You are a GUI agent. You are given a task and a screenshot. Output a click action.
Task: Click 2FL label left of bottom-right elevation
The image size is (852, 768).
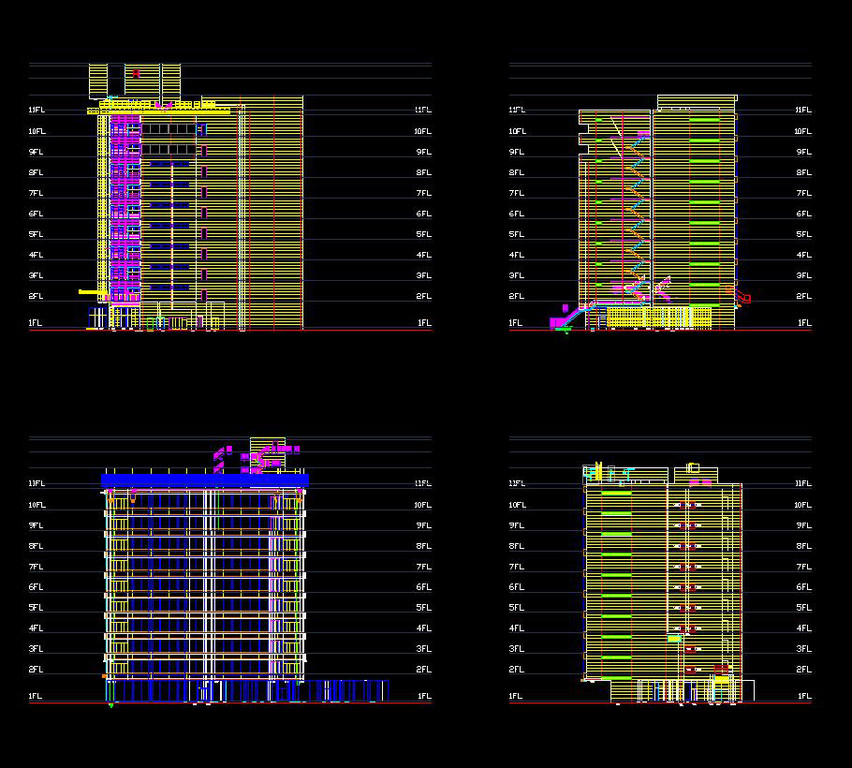pos(516,670)
